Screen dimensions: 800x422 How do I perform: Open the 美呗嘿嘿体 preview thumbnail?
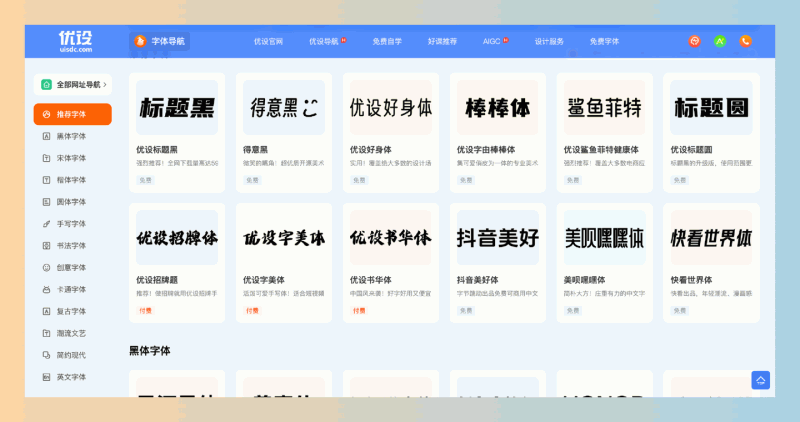click(x=605, y=238)
